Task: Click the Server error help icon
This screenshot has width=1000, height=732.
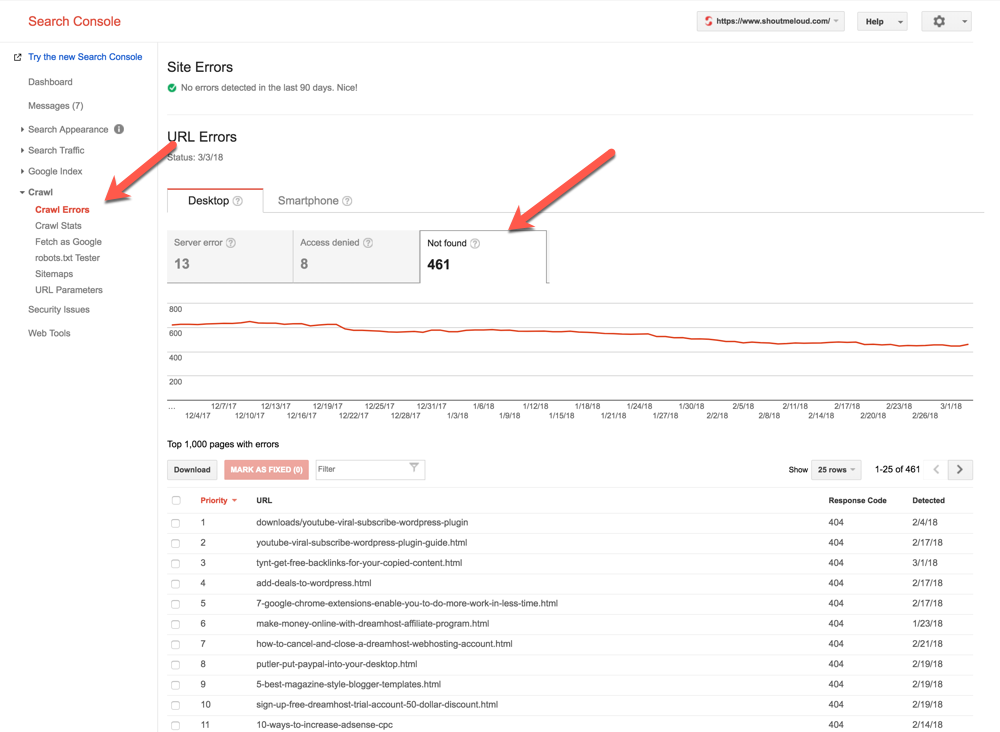Action: pyautogui.click(x=231, y=243)
